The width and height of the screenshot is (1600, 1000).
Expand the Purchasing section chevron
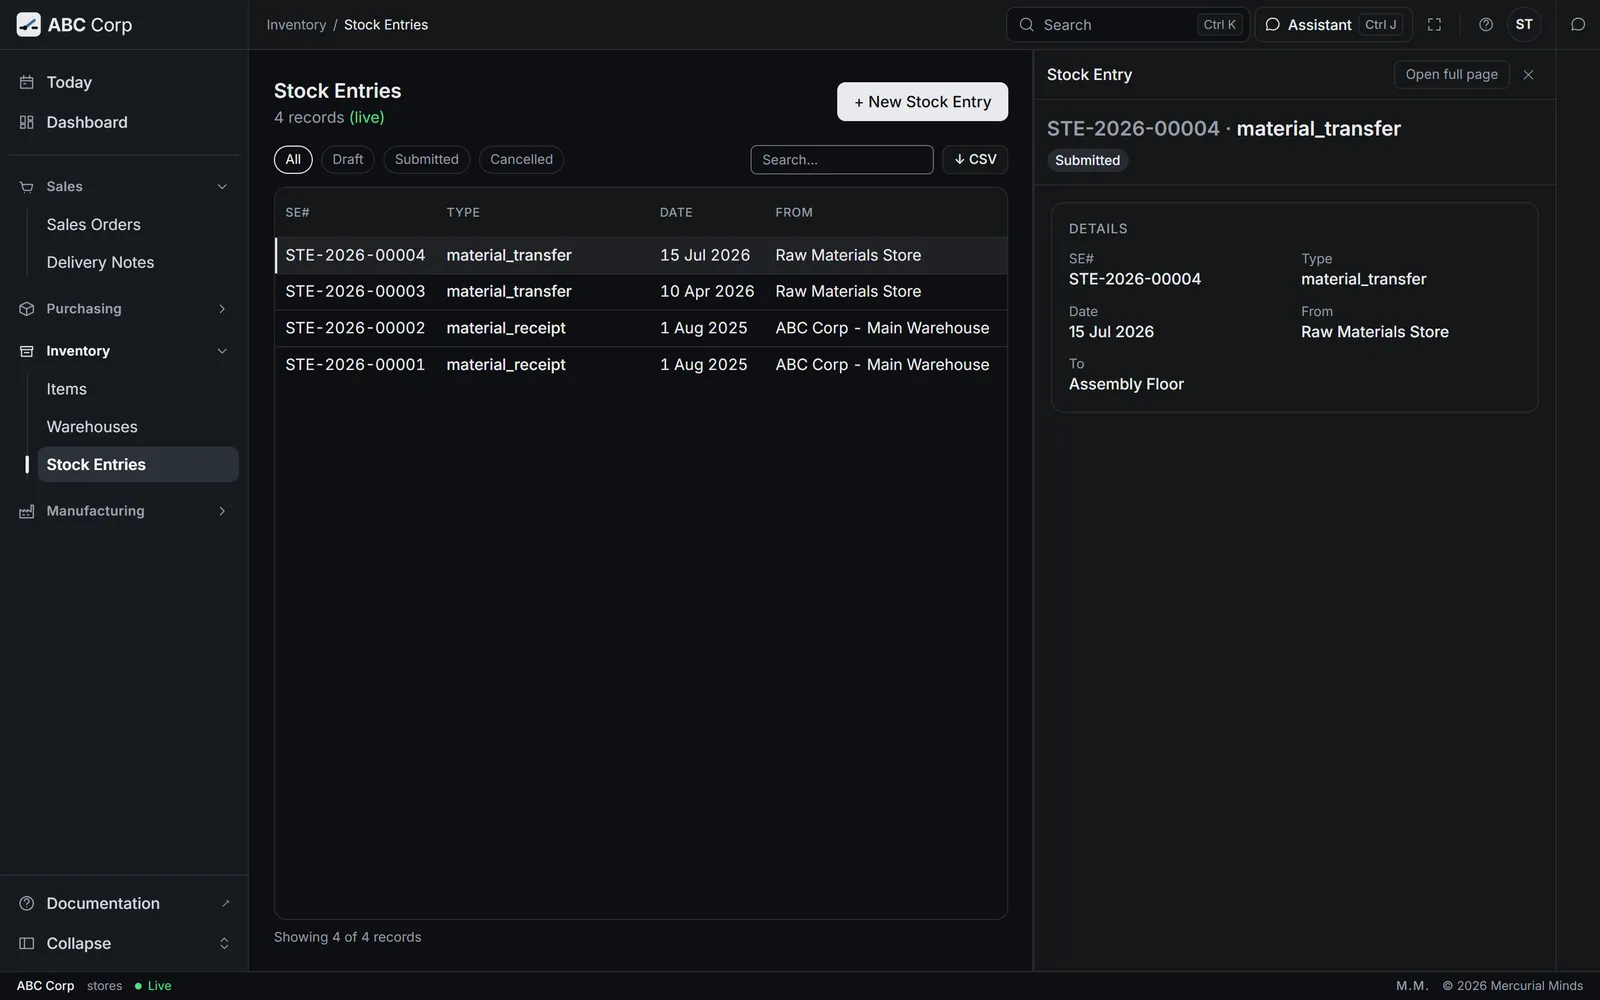point(222,309)
